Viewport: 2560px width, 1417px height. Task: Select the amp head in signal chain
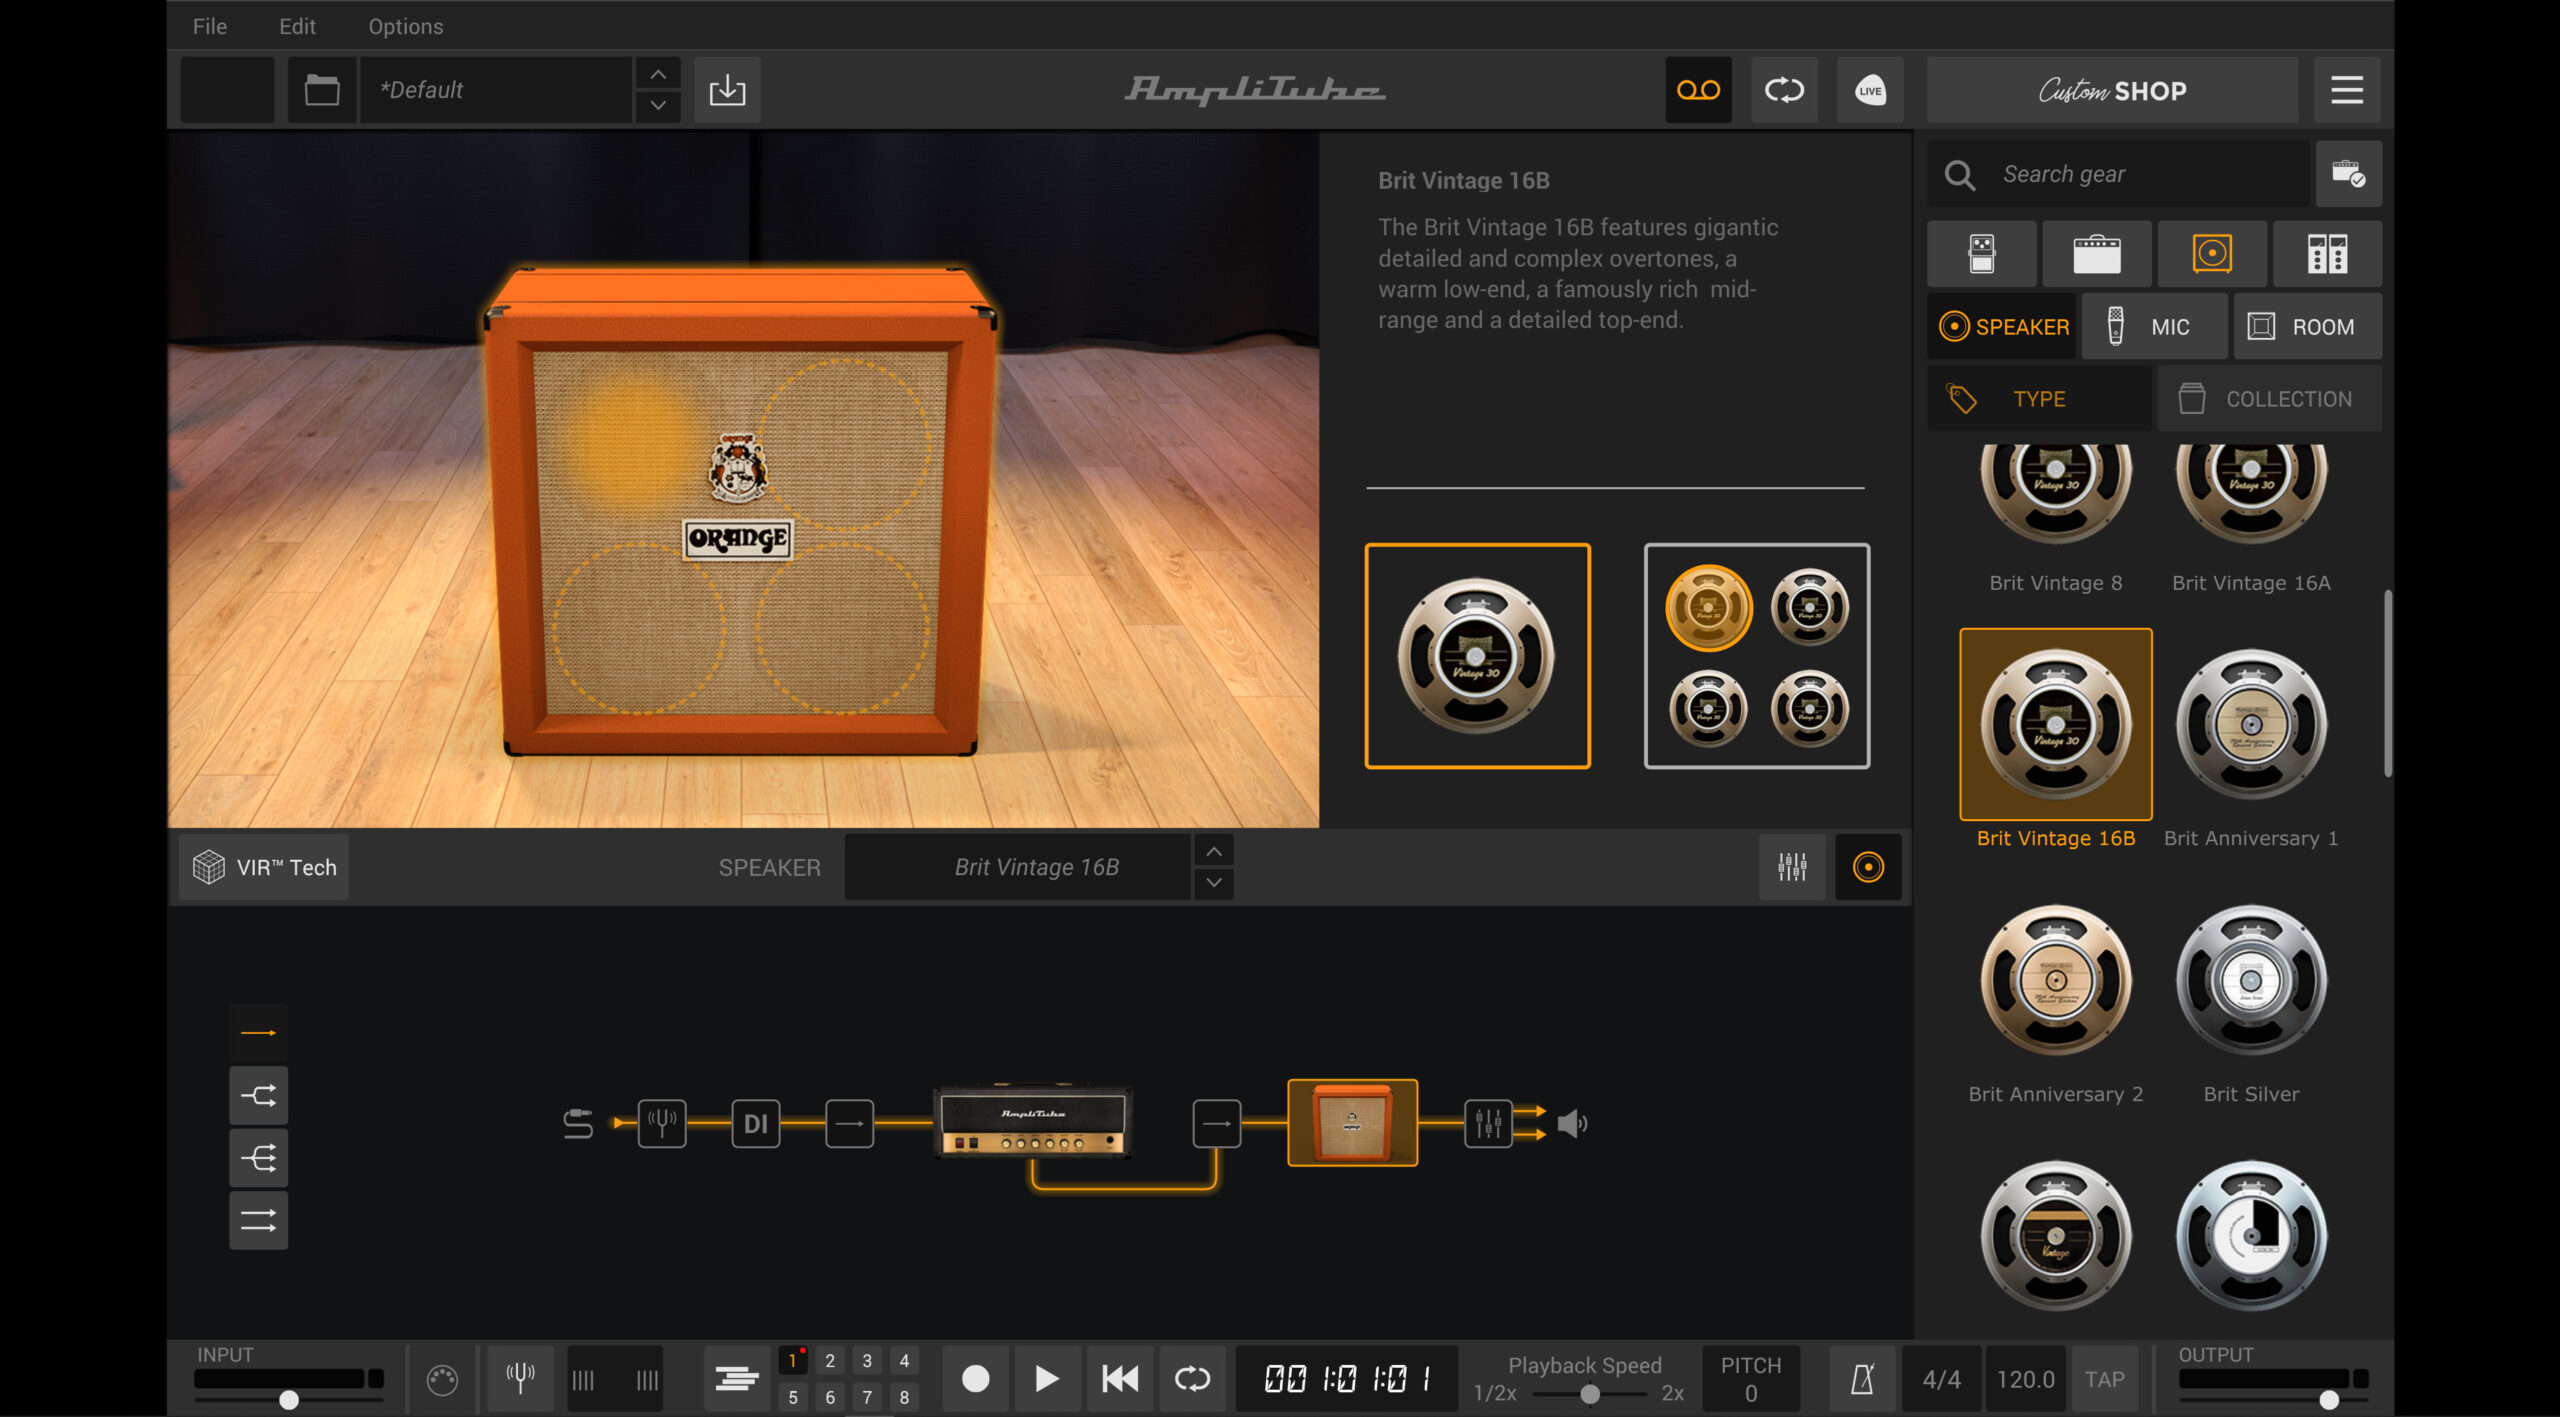[1033, 1122]
